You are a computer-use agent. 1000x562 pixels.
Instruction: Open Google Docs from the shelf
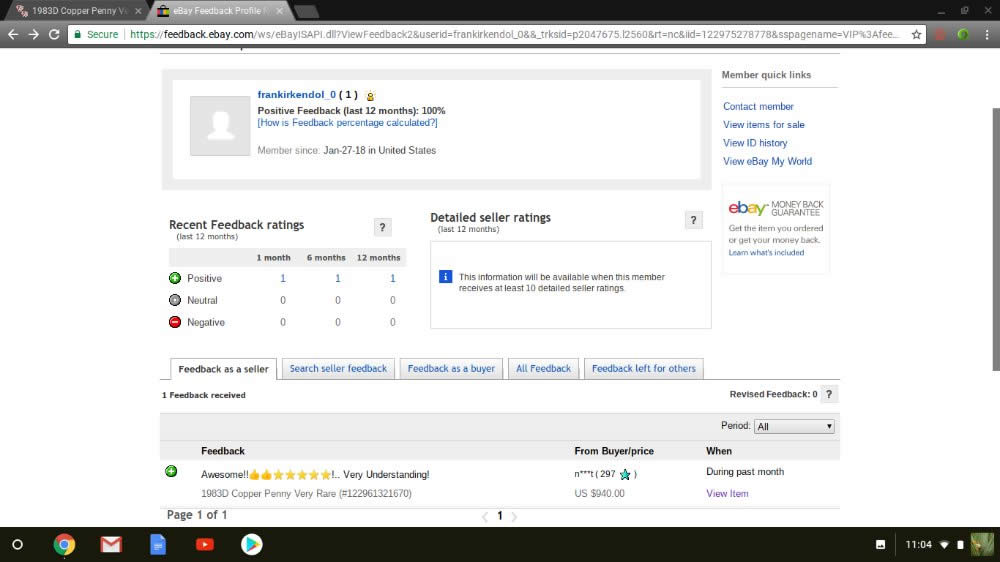(158, 545)
